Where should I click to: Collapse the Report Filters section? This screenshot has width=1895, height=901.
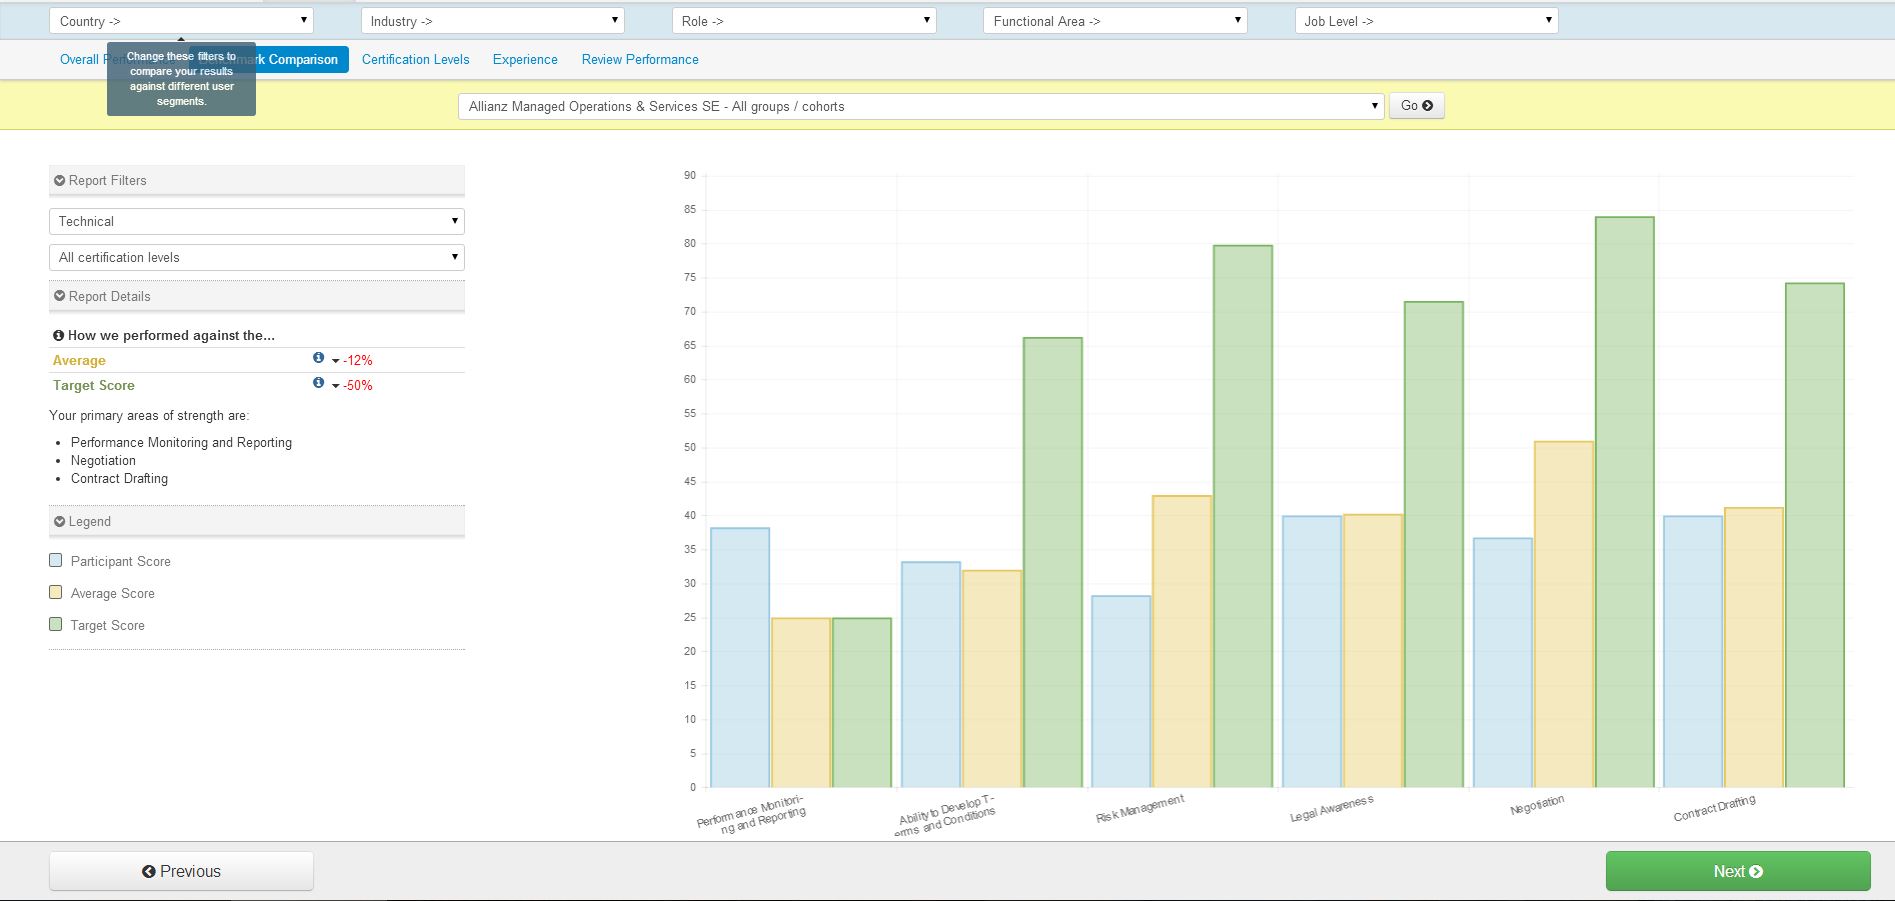pos(257,180)
